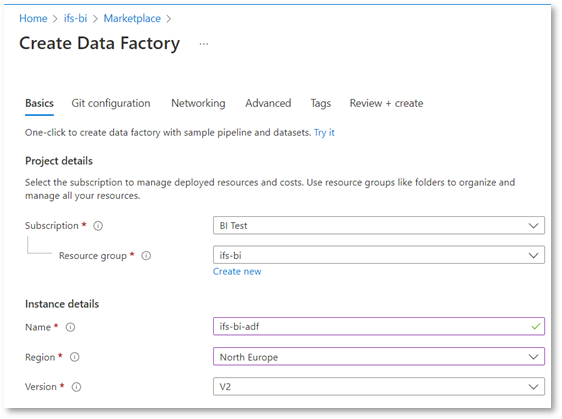Open the Tags tab
Image resolution: width=562 pixels, height=419 pixels.
(320, 103)
